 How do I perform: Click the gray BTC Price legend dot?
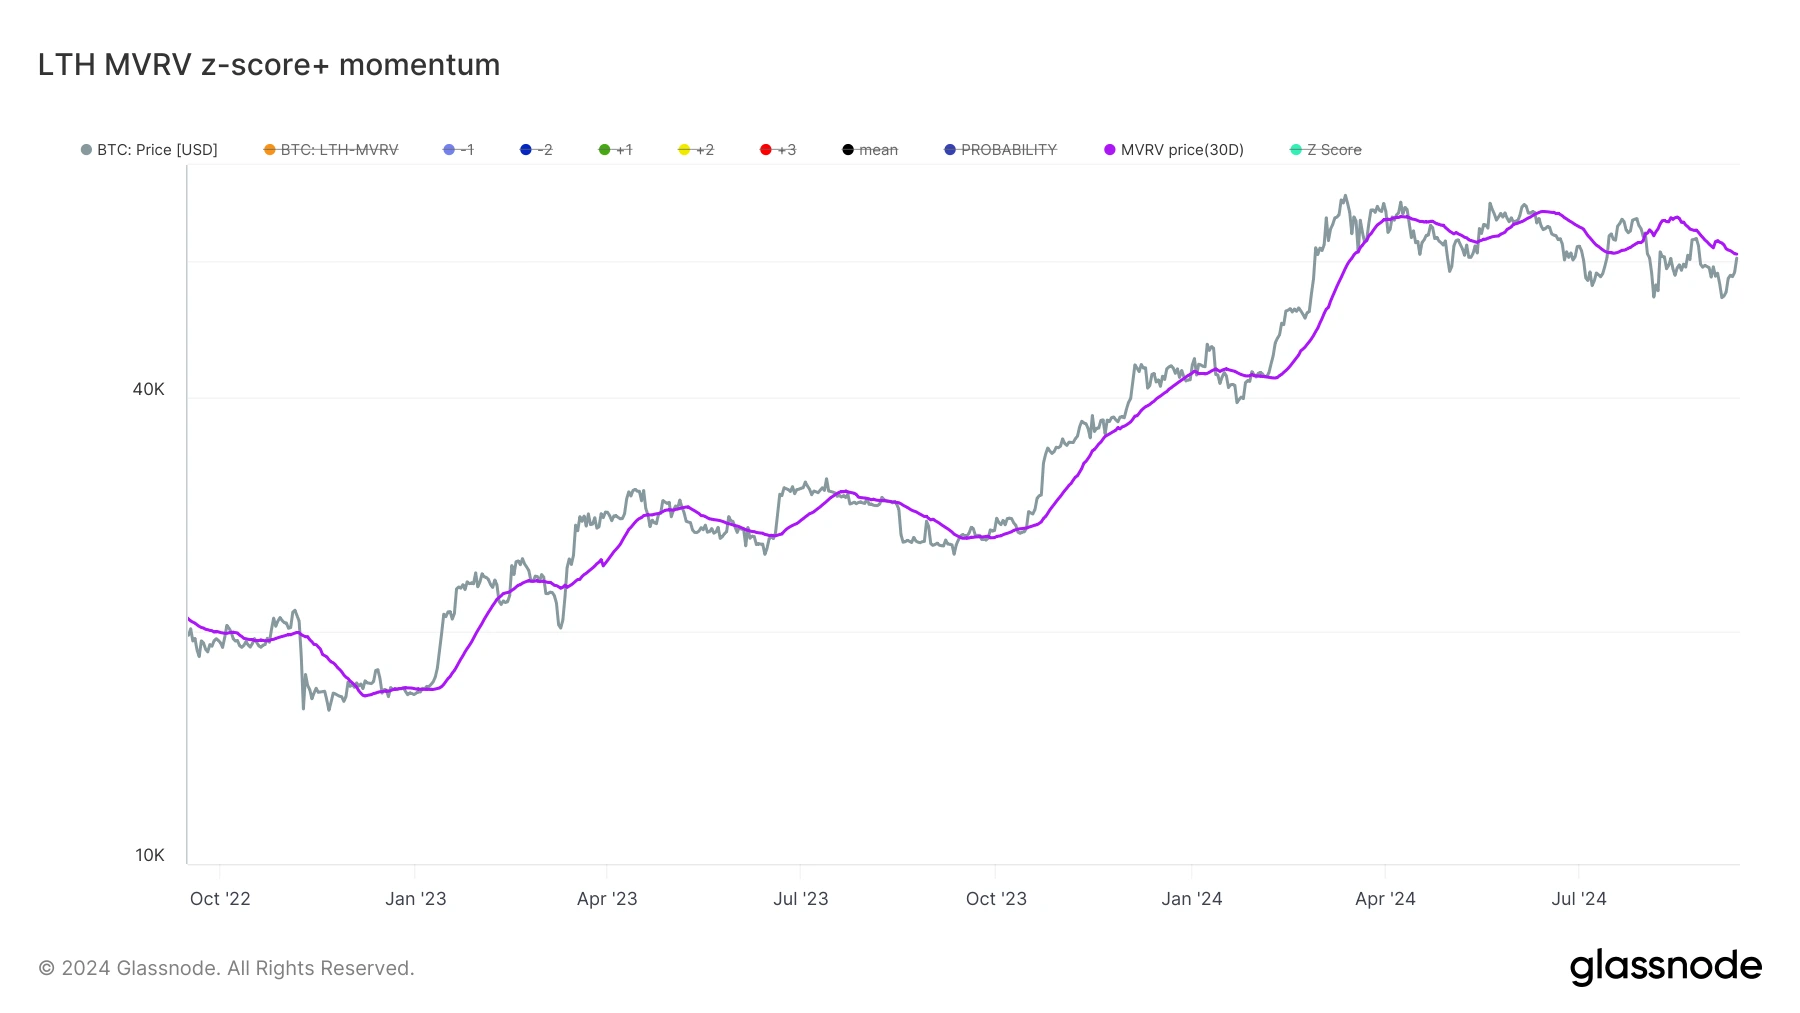point(86,150)
